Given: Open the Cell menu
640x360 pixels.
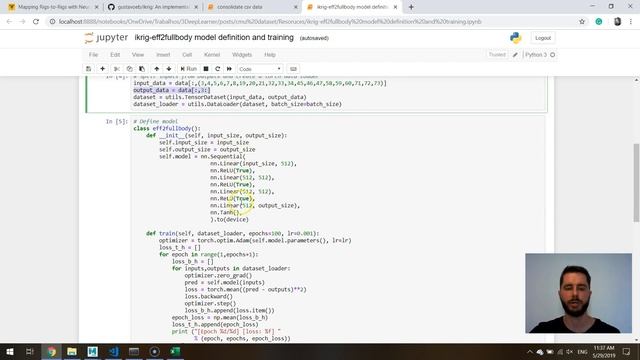Looking at the screenshot, I should click(187, 55).
